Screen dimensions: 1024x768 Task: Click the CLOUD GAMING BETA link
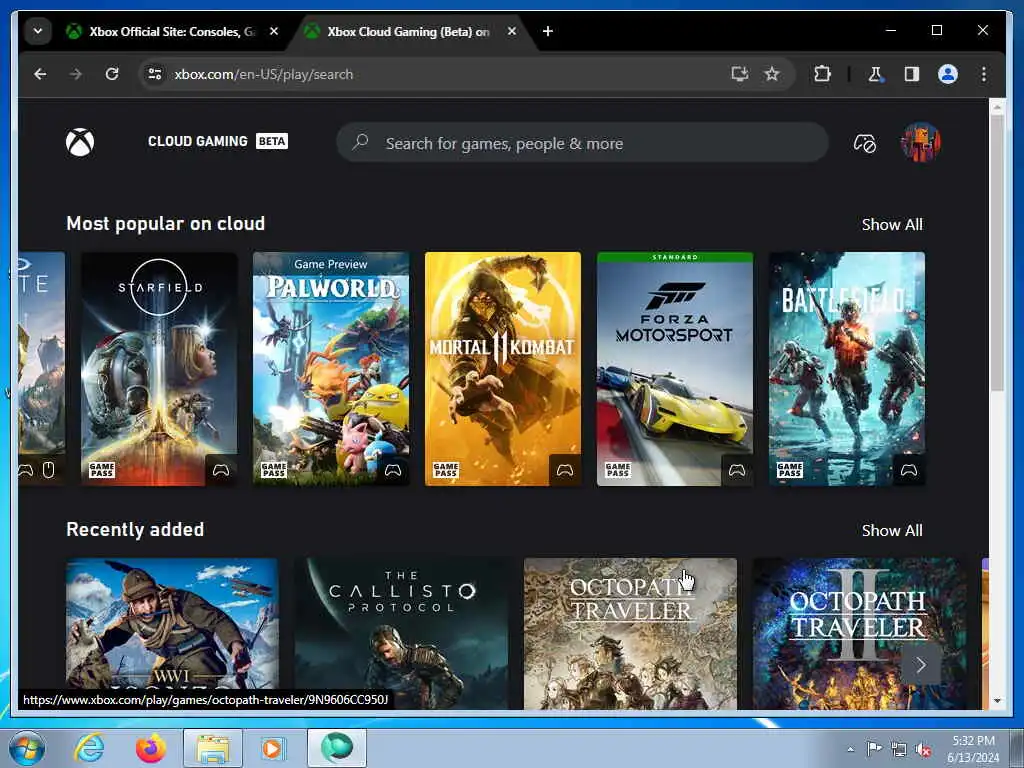(x=217, y=141)
